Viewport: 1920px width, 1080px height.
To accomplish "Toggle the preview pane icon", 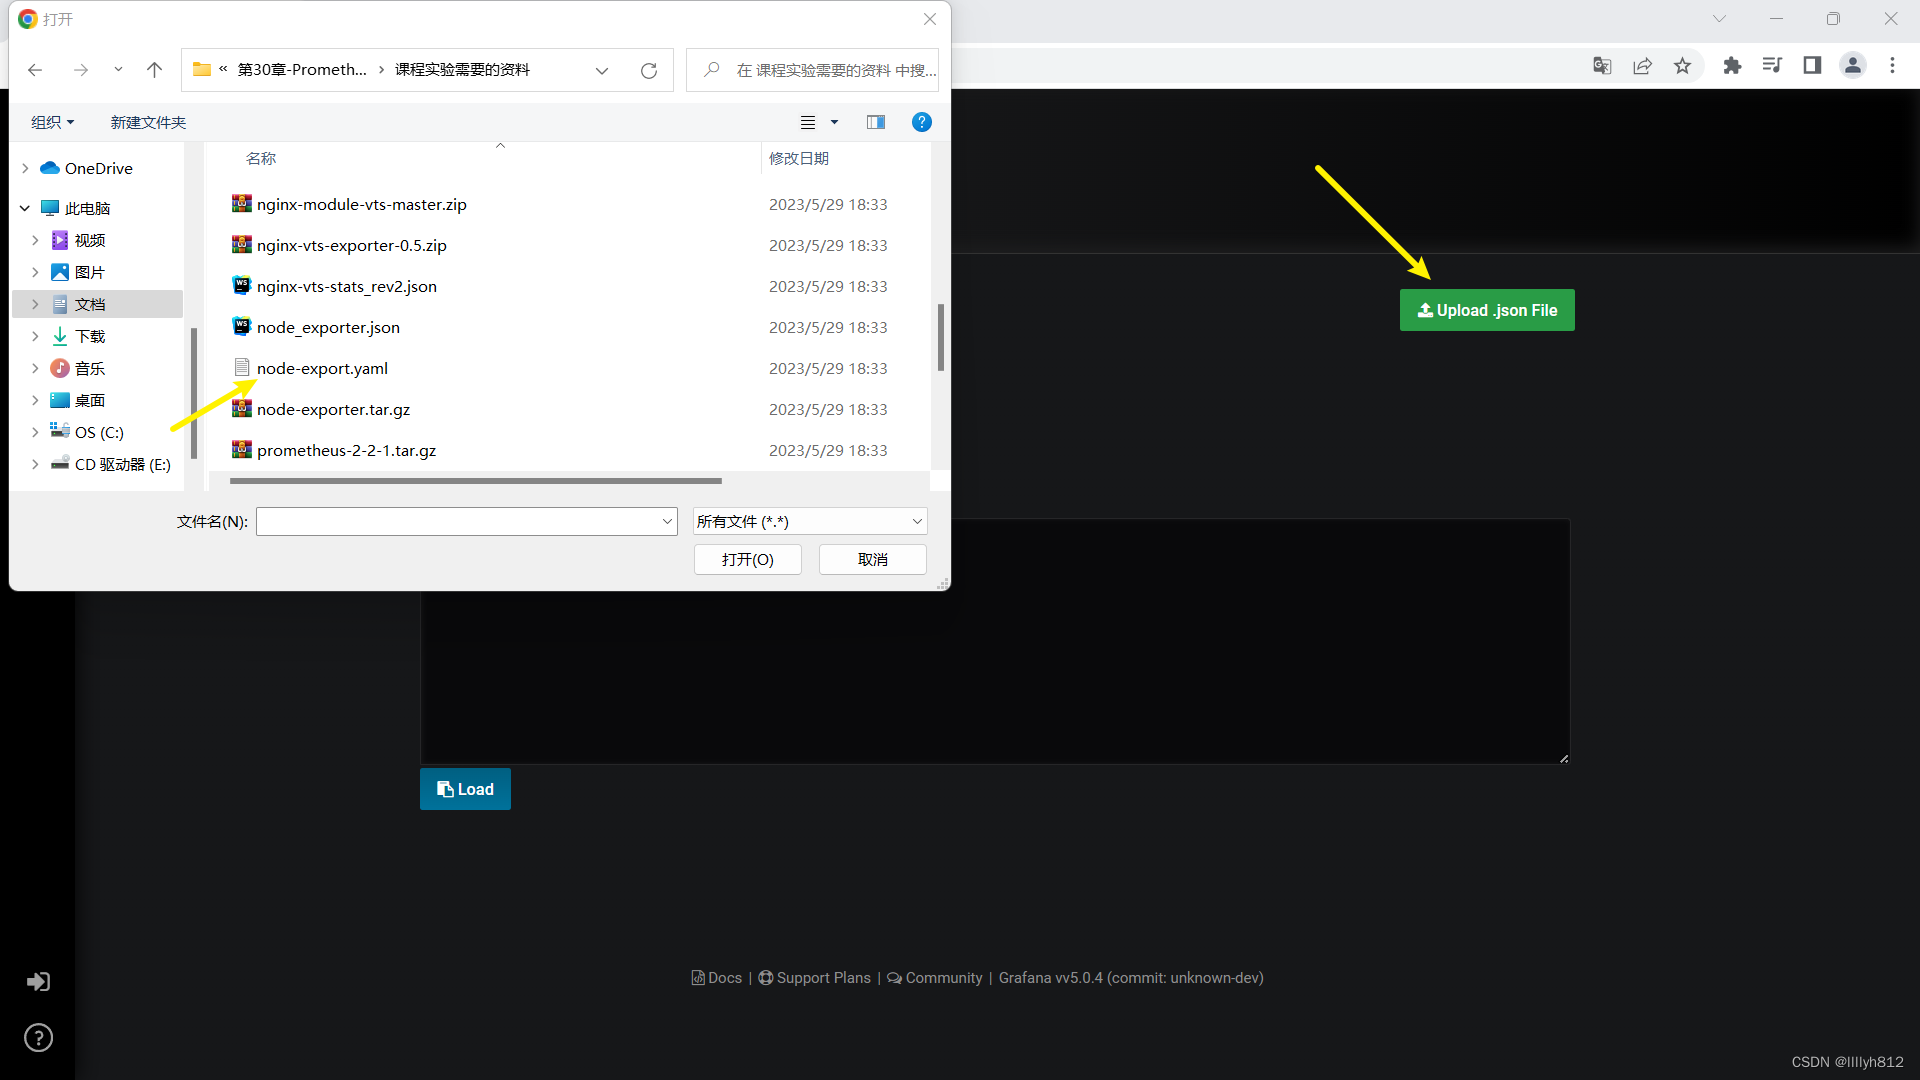I will pos(876,122).
